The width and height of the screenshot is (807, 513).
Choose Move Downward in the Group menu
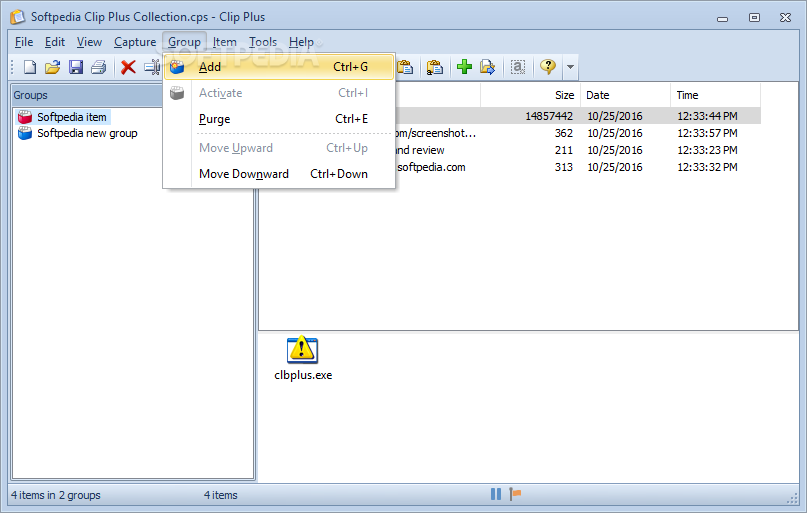(279, 174)
